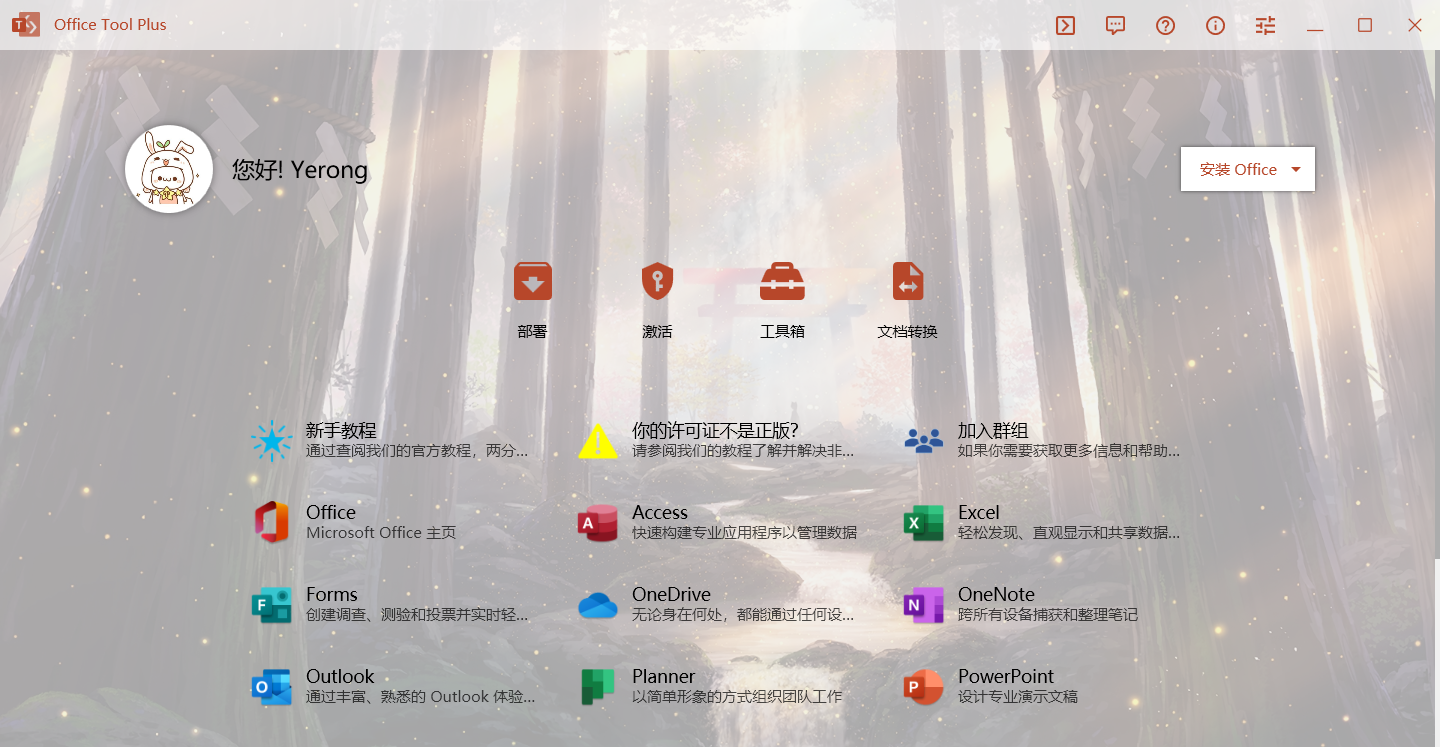Open the info circle icon
Viewport: 1440px width, 747px height.
coord(1215,26)
